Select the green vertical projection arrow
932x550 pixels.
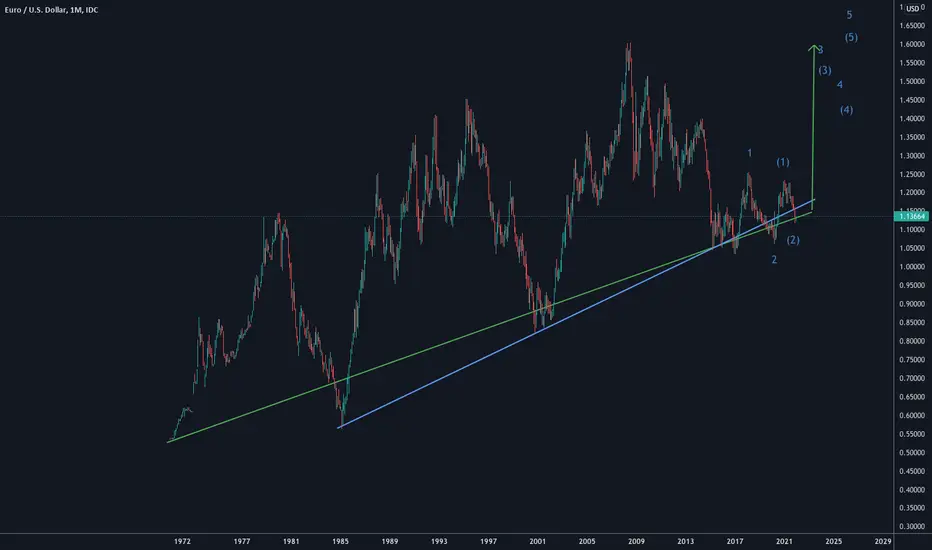(x=813, y=126)
